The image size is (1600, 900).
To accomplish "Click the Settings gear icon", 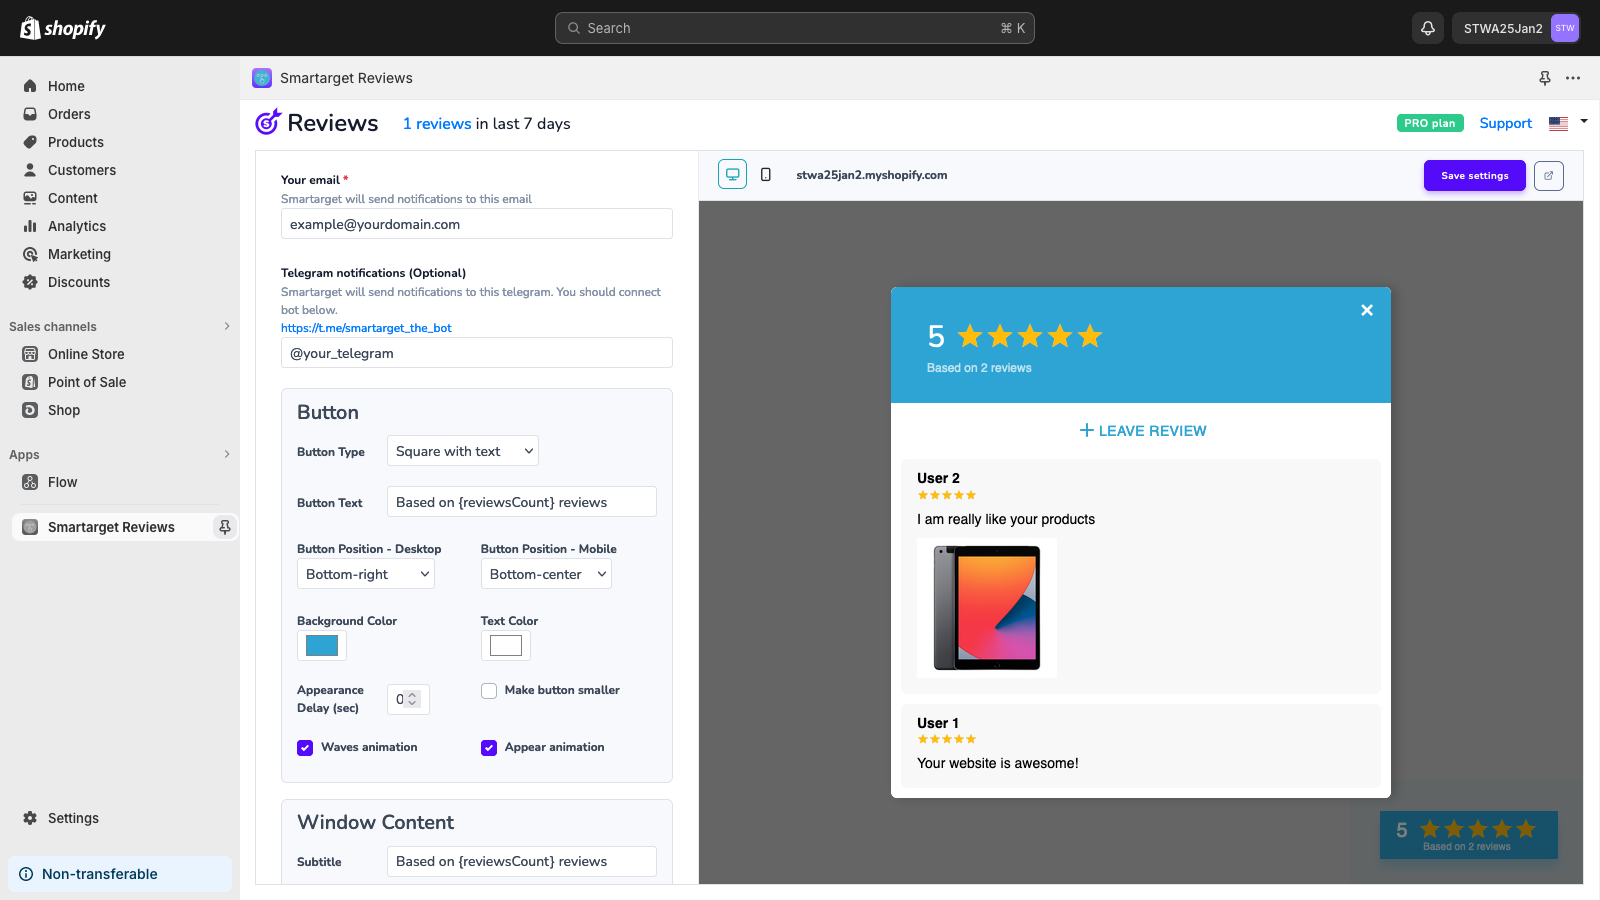I will [x=30, y=818].
